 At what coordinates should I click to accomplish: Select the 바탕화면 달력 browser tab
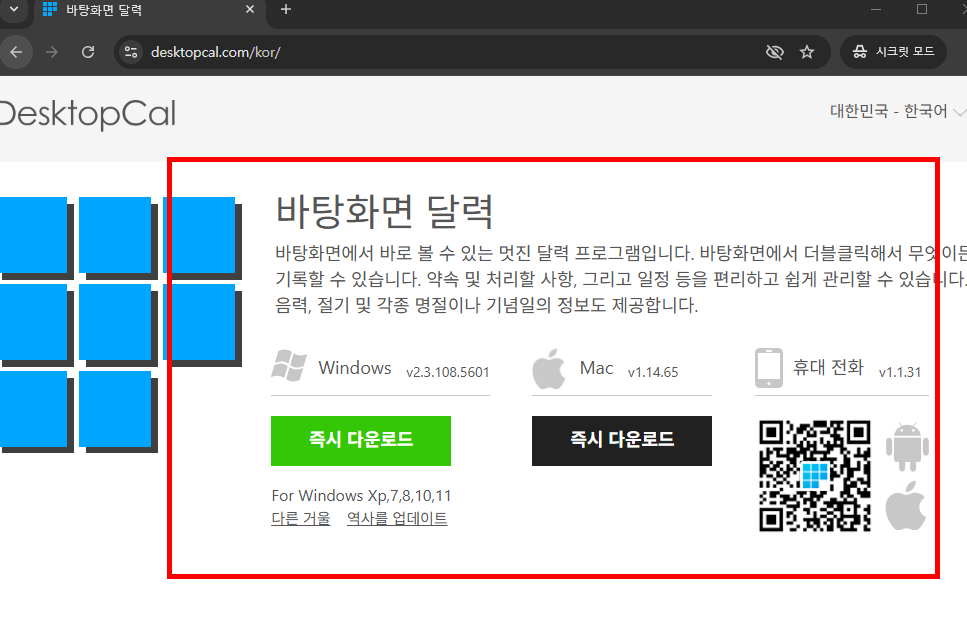click(x=130, y=11)
